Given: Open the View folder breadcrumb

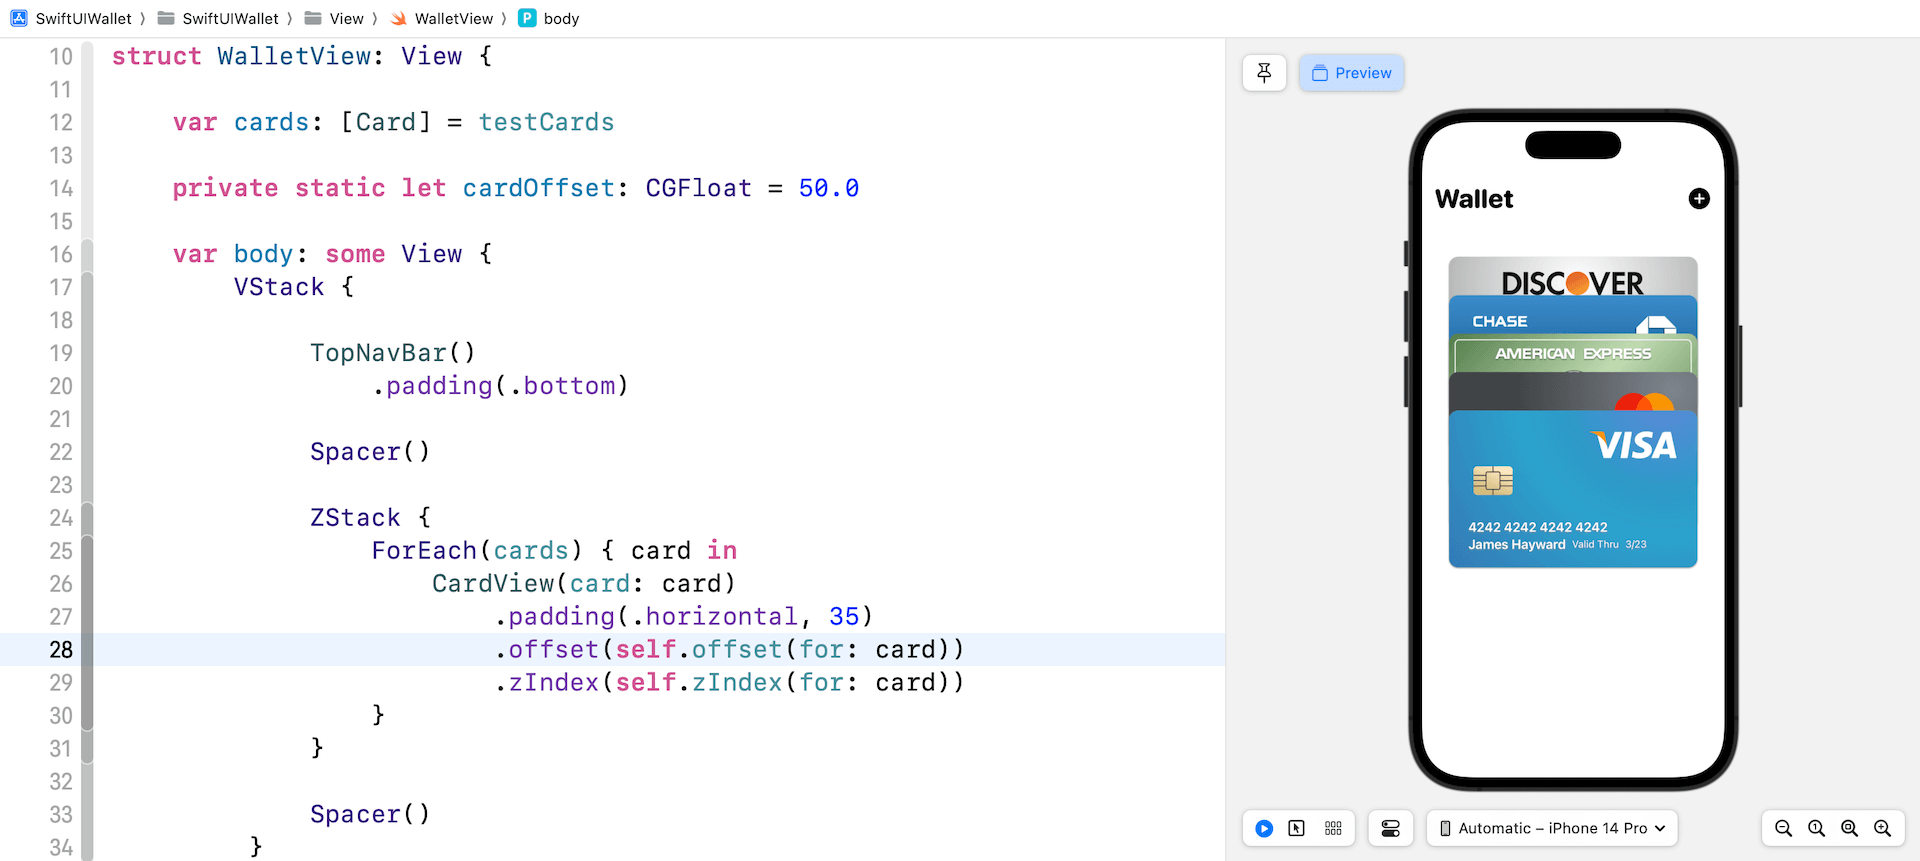Looking at the screenshot, I should 347,18.
